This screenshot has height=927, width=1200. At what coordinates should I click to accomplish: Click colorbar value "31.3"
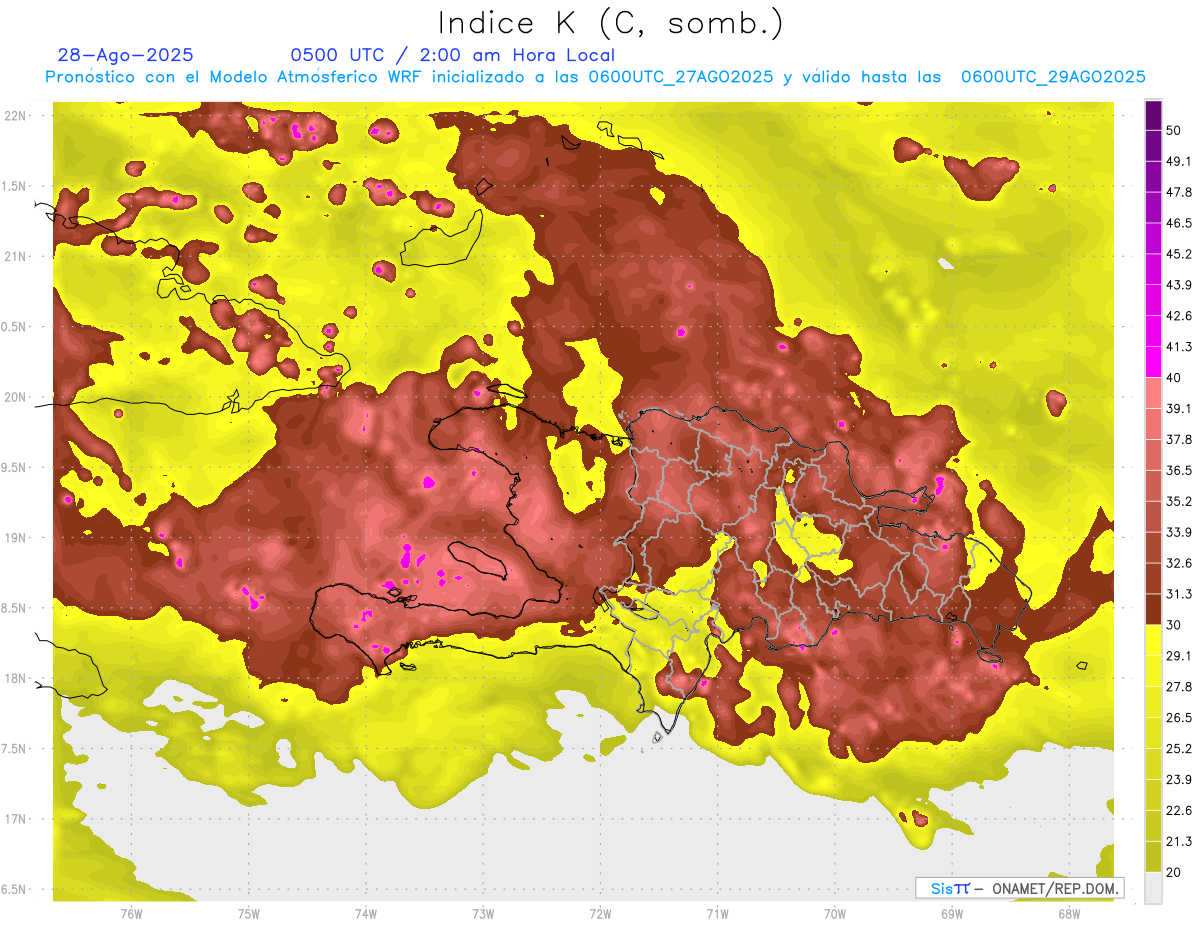[x=1179, y=594]
